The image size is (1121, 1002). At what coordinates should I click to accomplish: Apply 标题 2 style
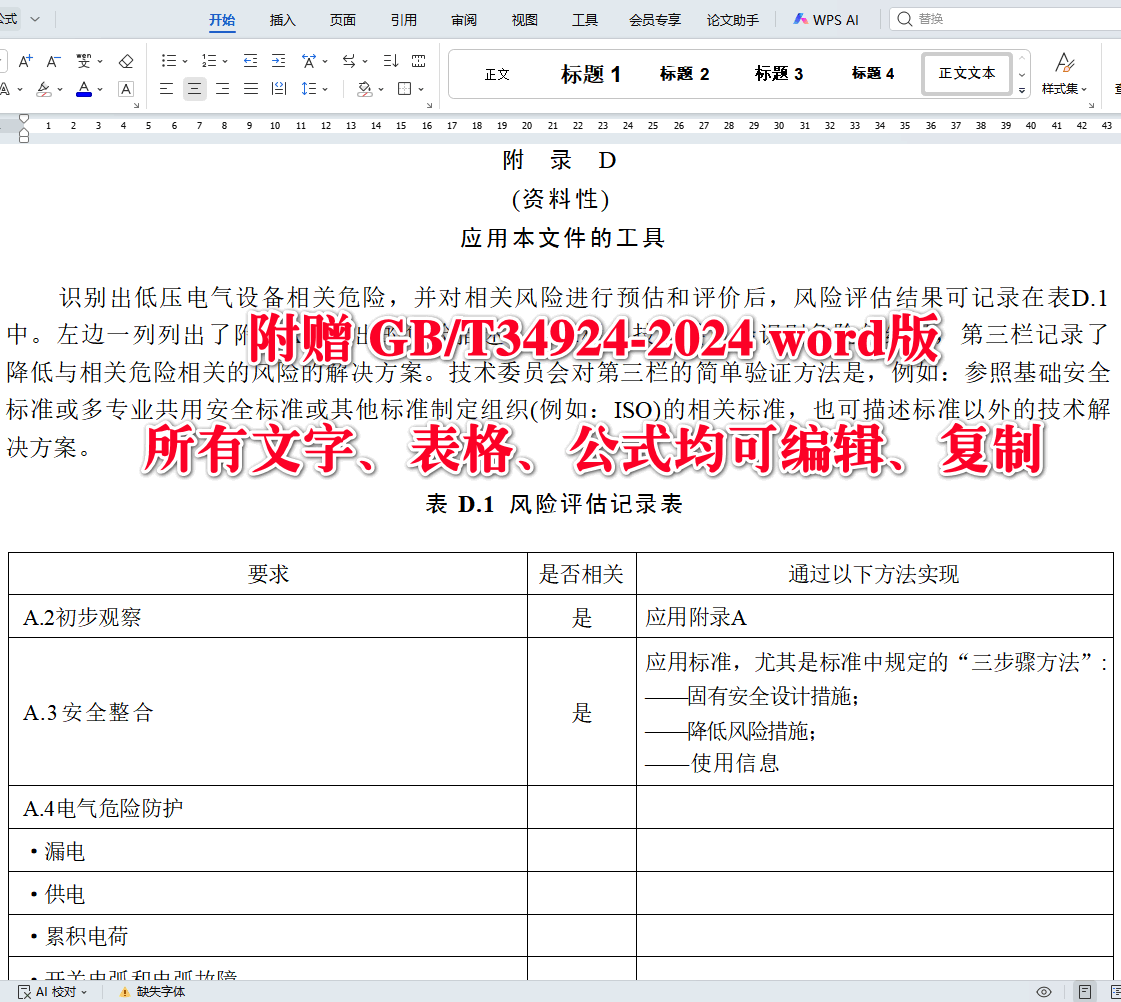point(684,74)
